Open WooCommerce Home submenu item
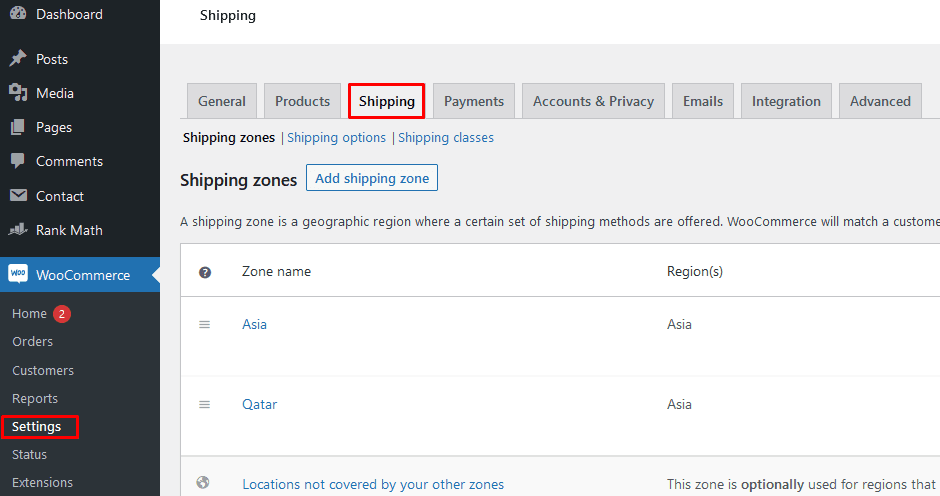The height and width of the screenshot is (496, 940). click(x=29, y=313)
